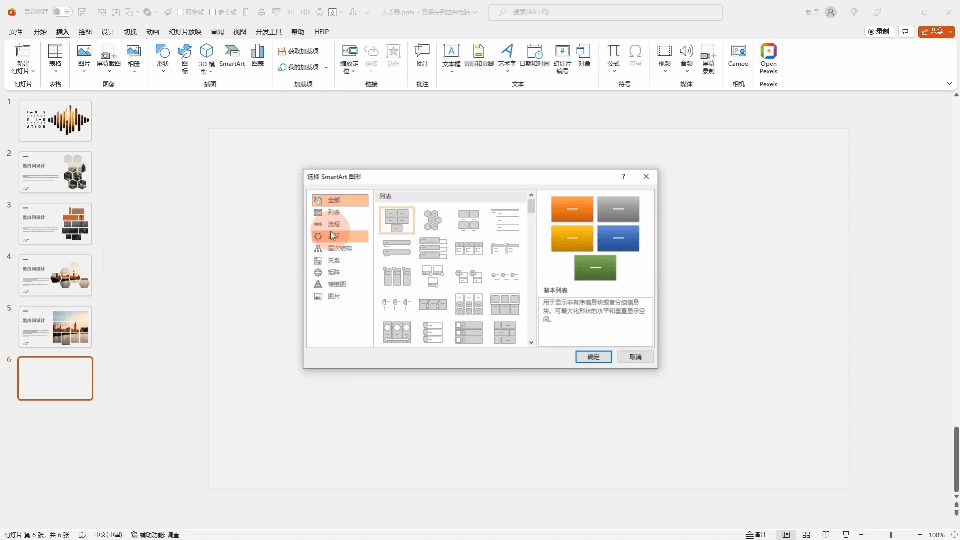
Task: Select slide 3 thumbnail with brick image
Action: (55, 223)
